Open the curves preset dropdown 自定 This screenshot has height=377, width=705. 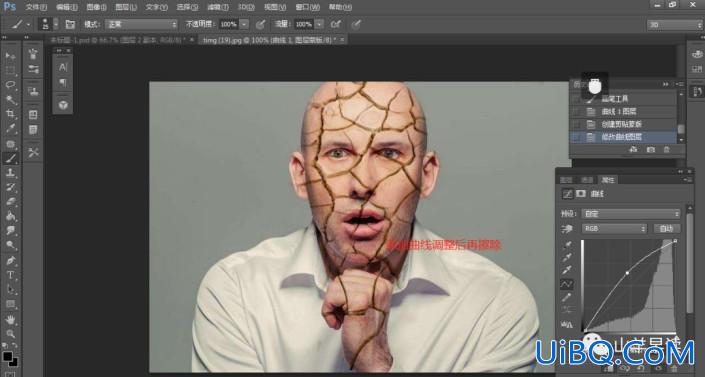click(631, 214)
